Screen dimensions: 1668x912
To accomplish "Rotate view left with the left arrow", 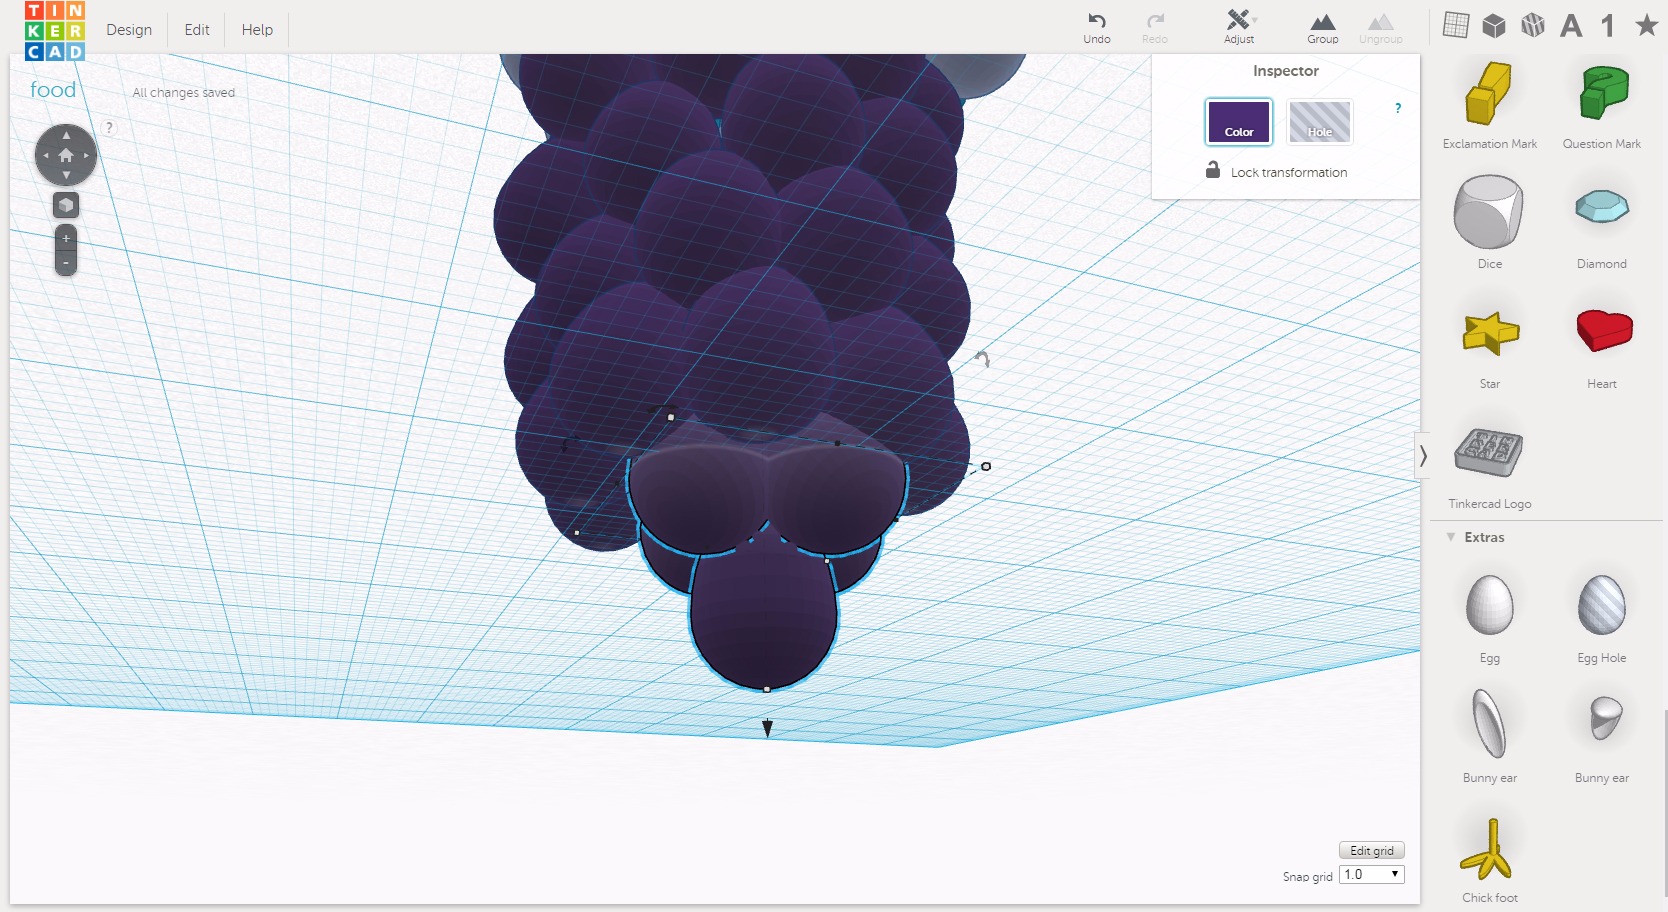I will pos(46,155).
